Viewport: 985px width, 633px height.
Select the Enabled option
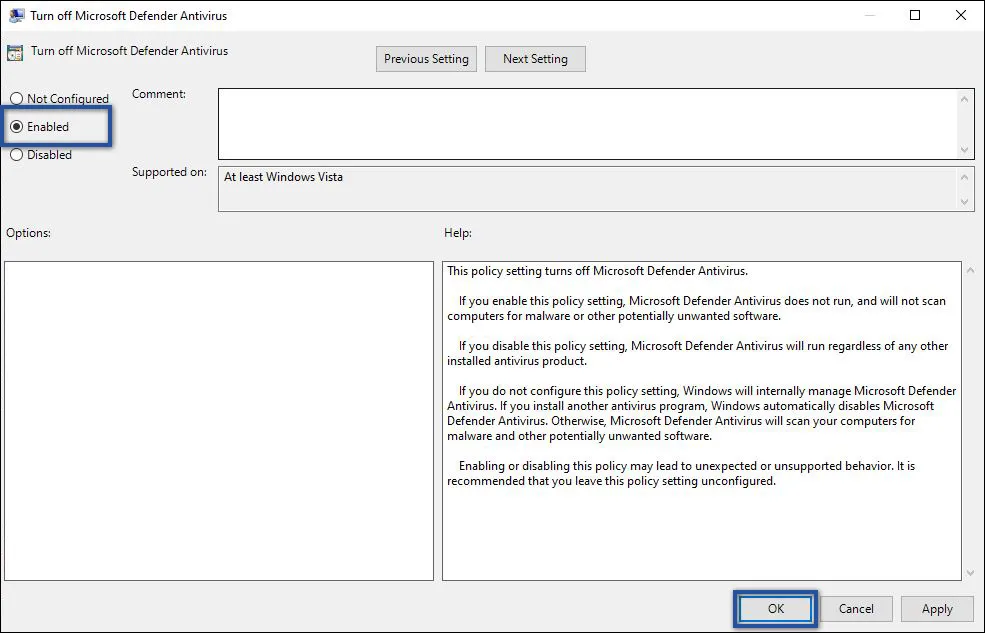pos(16,126)
